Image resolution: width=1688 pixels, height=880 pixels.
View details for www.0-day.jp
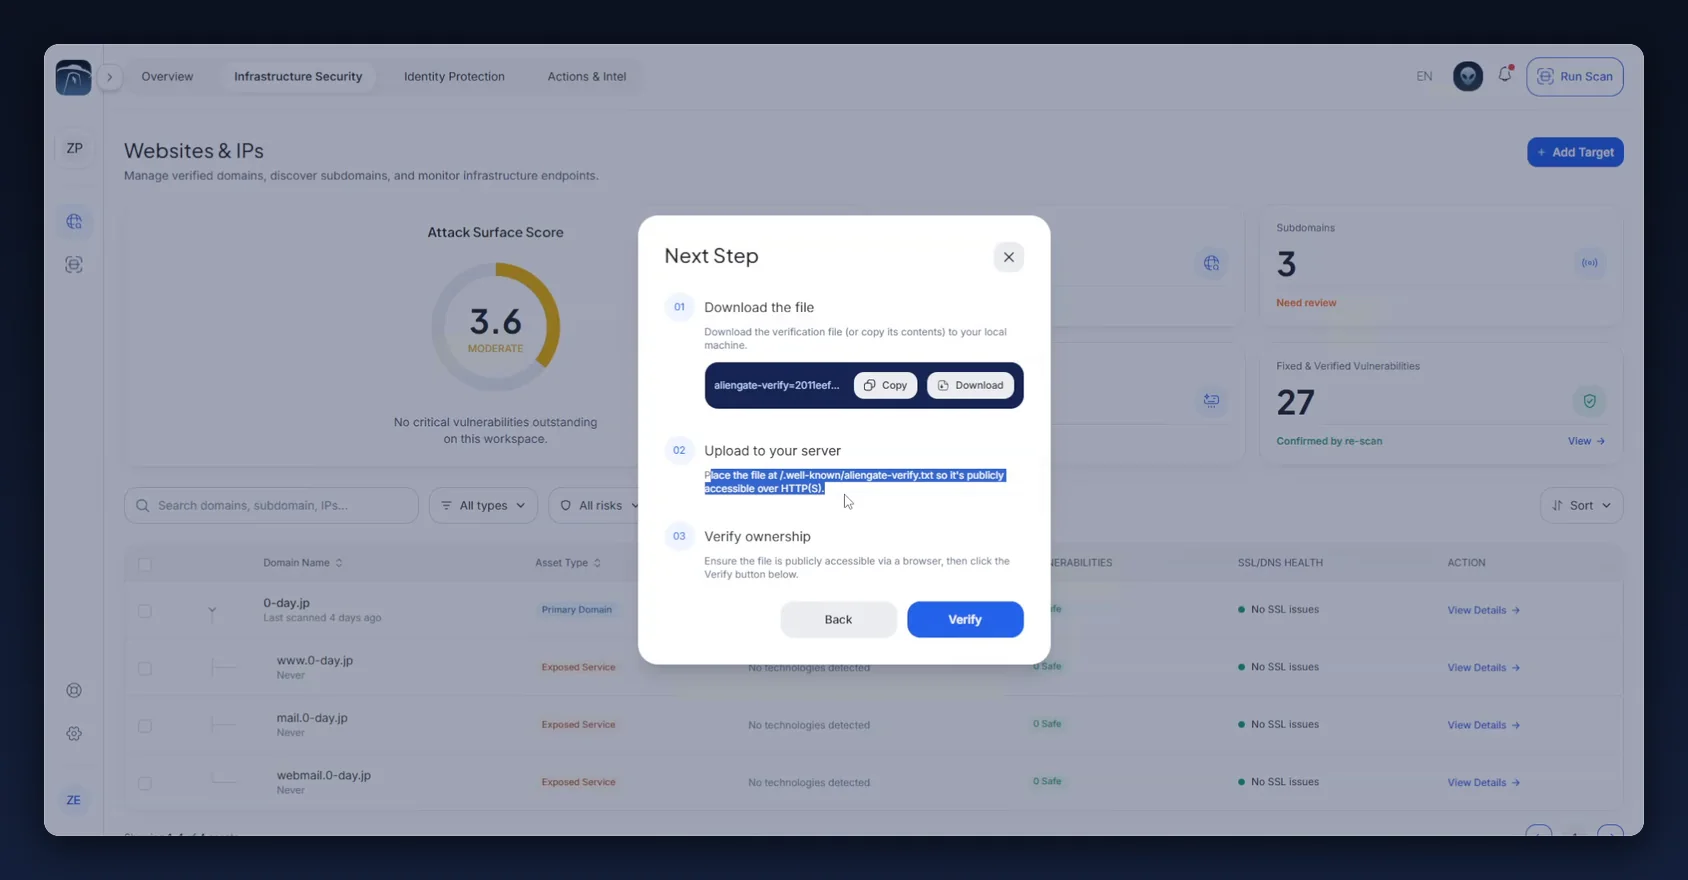point(1483,667)
